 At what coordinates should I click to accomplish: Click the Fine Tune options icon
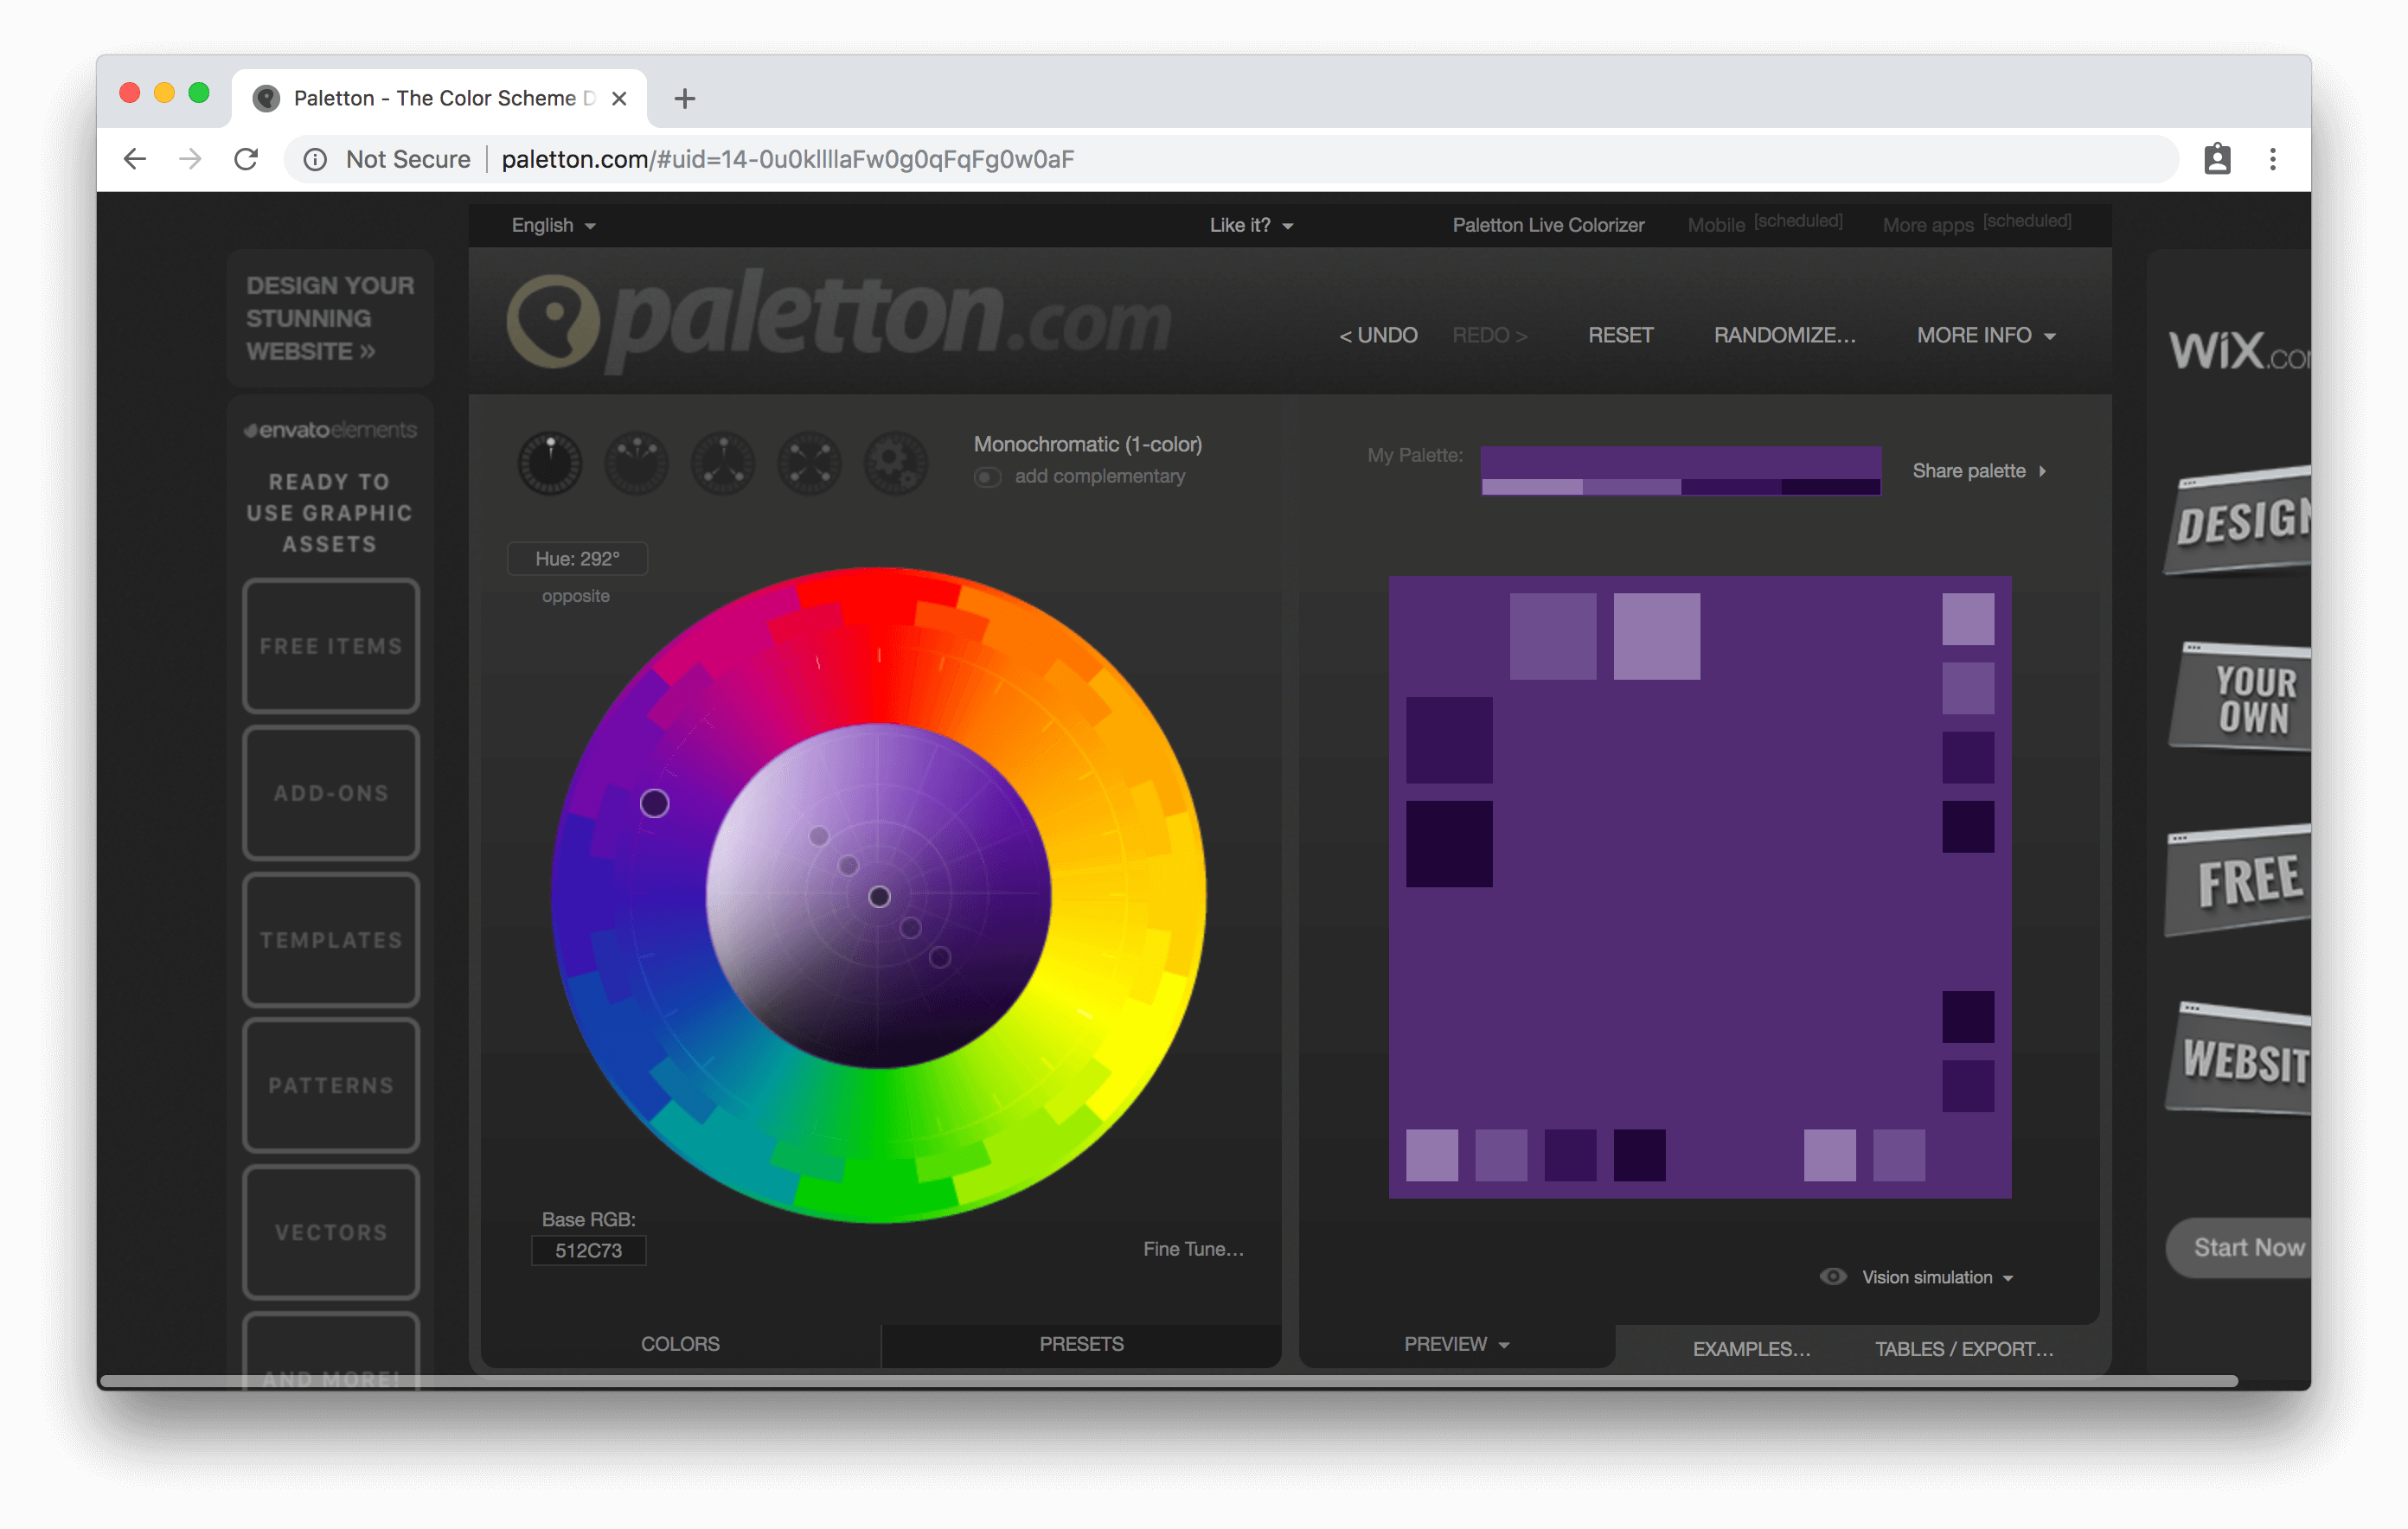(1194, 1248)
